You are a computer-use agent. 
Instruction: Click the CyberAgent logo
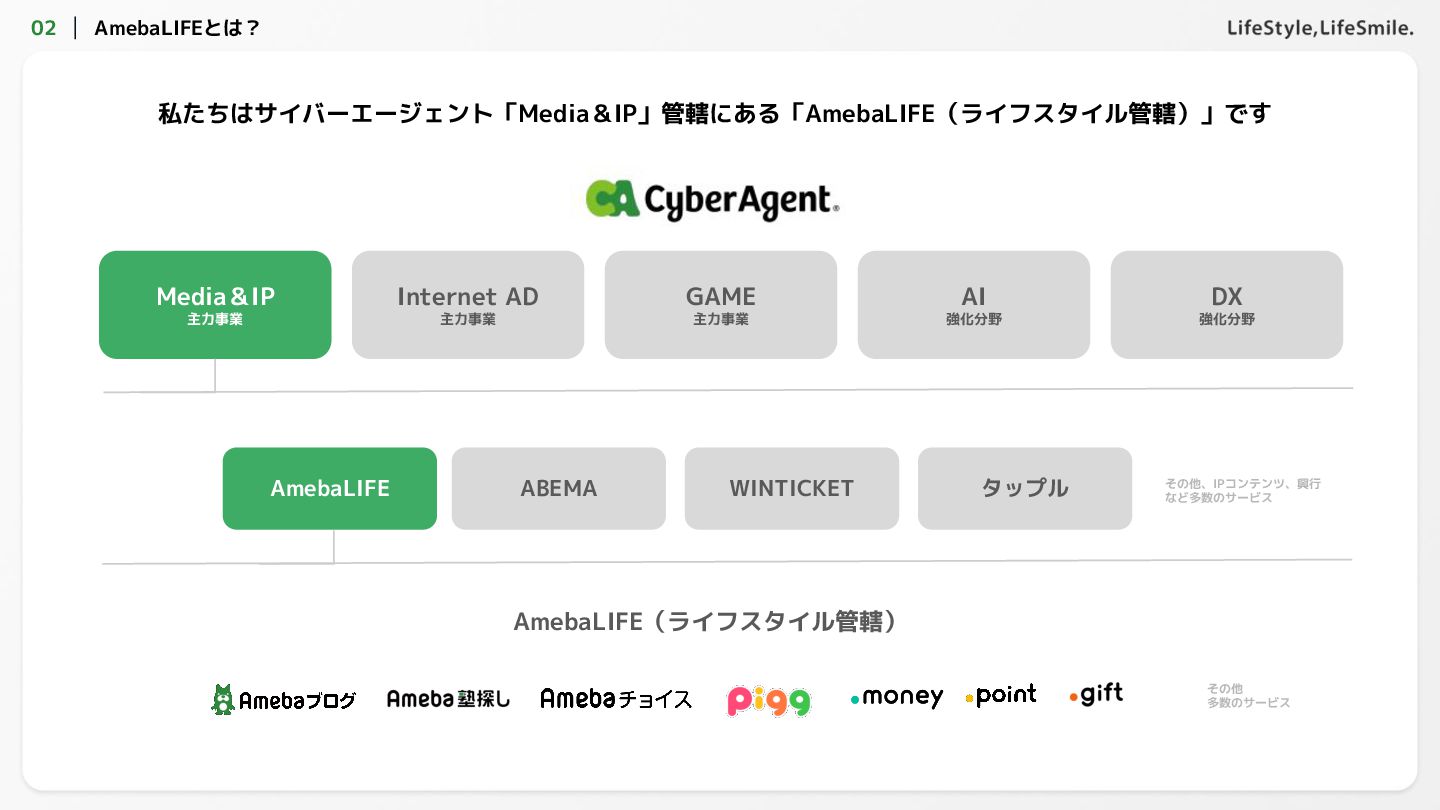click(x=712, y=200)
